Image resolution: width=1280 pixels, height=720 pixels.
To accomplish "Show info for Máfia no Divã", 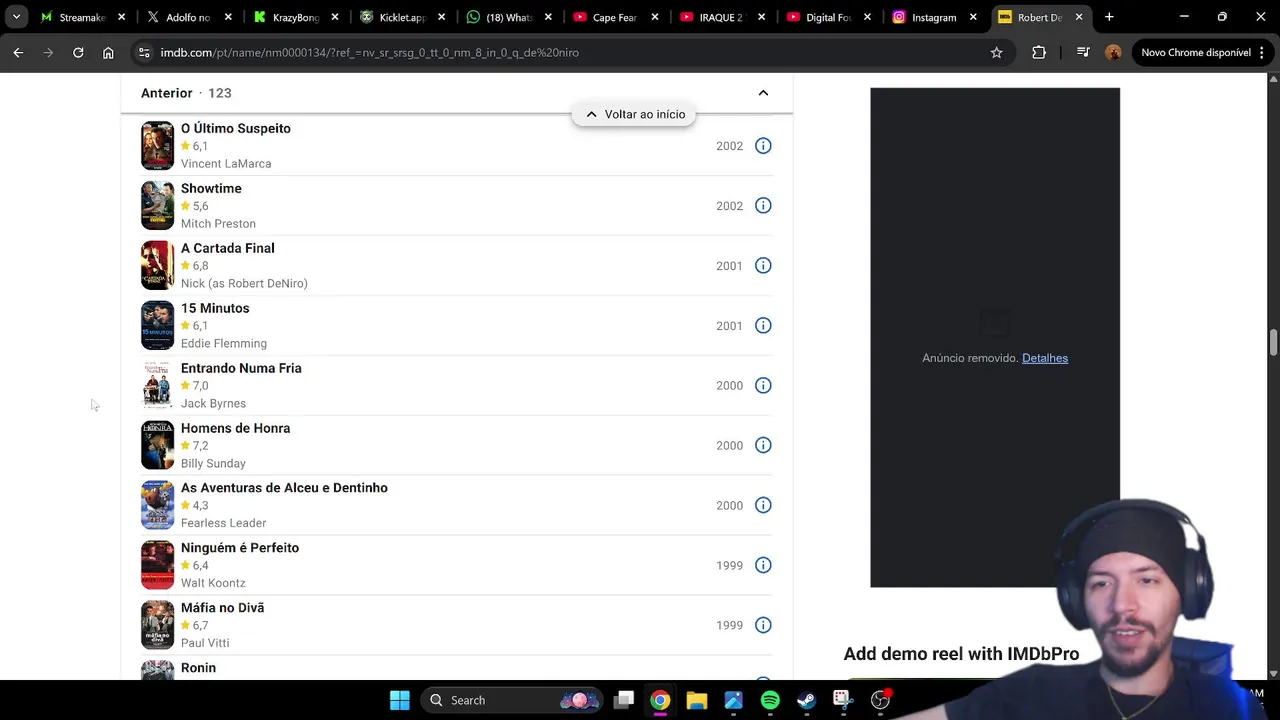I will (x=763, y=626).
